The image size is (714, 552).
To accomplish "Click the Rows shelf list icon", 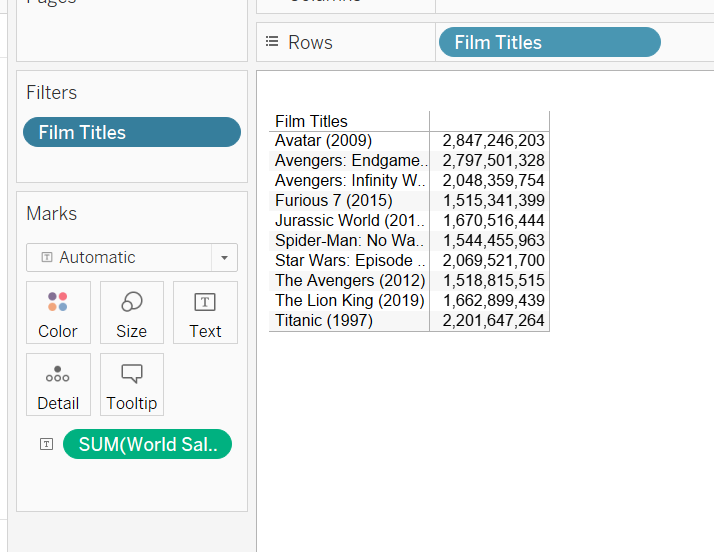I will coord(272,41).
